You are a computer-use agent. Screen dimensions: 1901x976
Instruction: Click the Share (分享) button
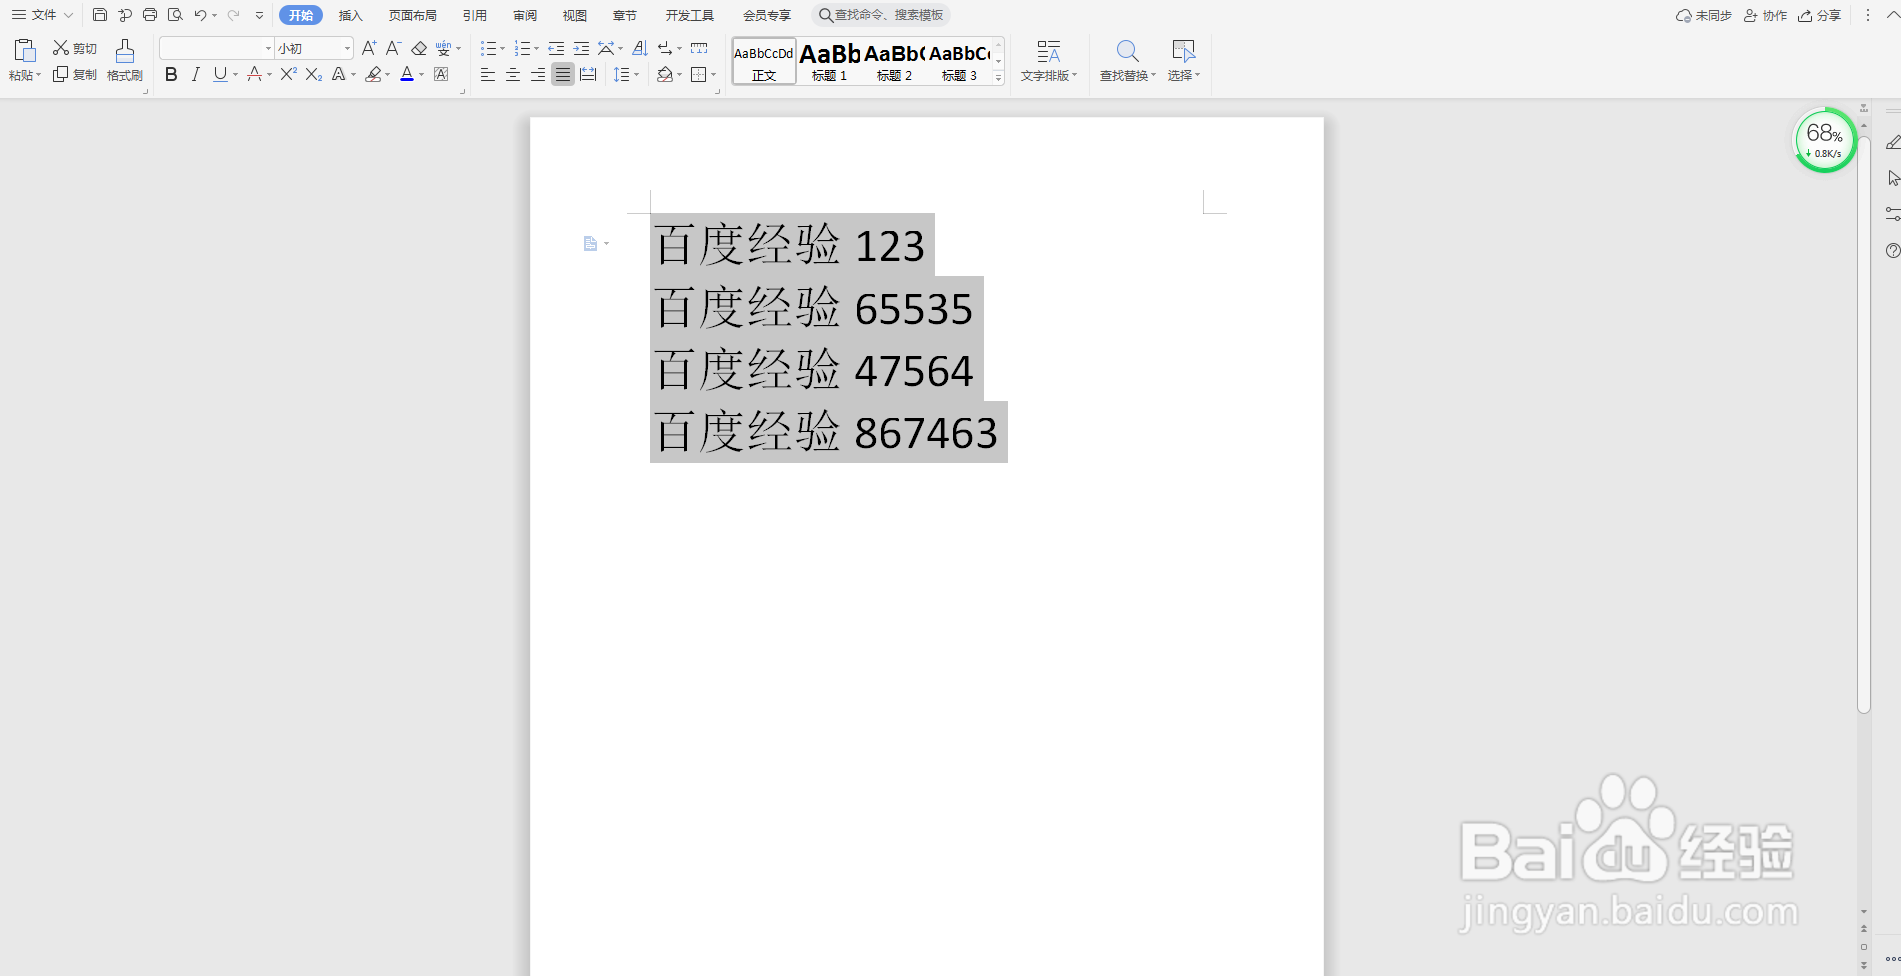pyautogui.click(x=1820, y=15)
